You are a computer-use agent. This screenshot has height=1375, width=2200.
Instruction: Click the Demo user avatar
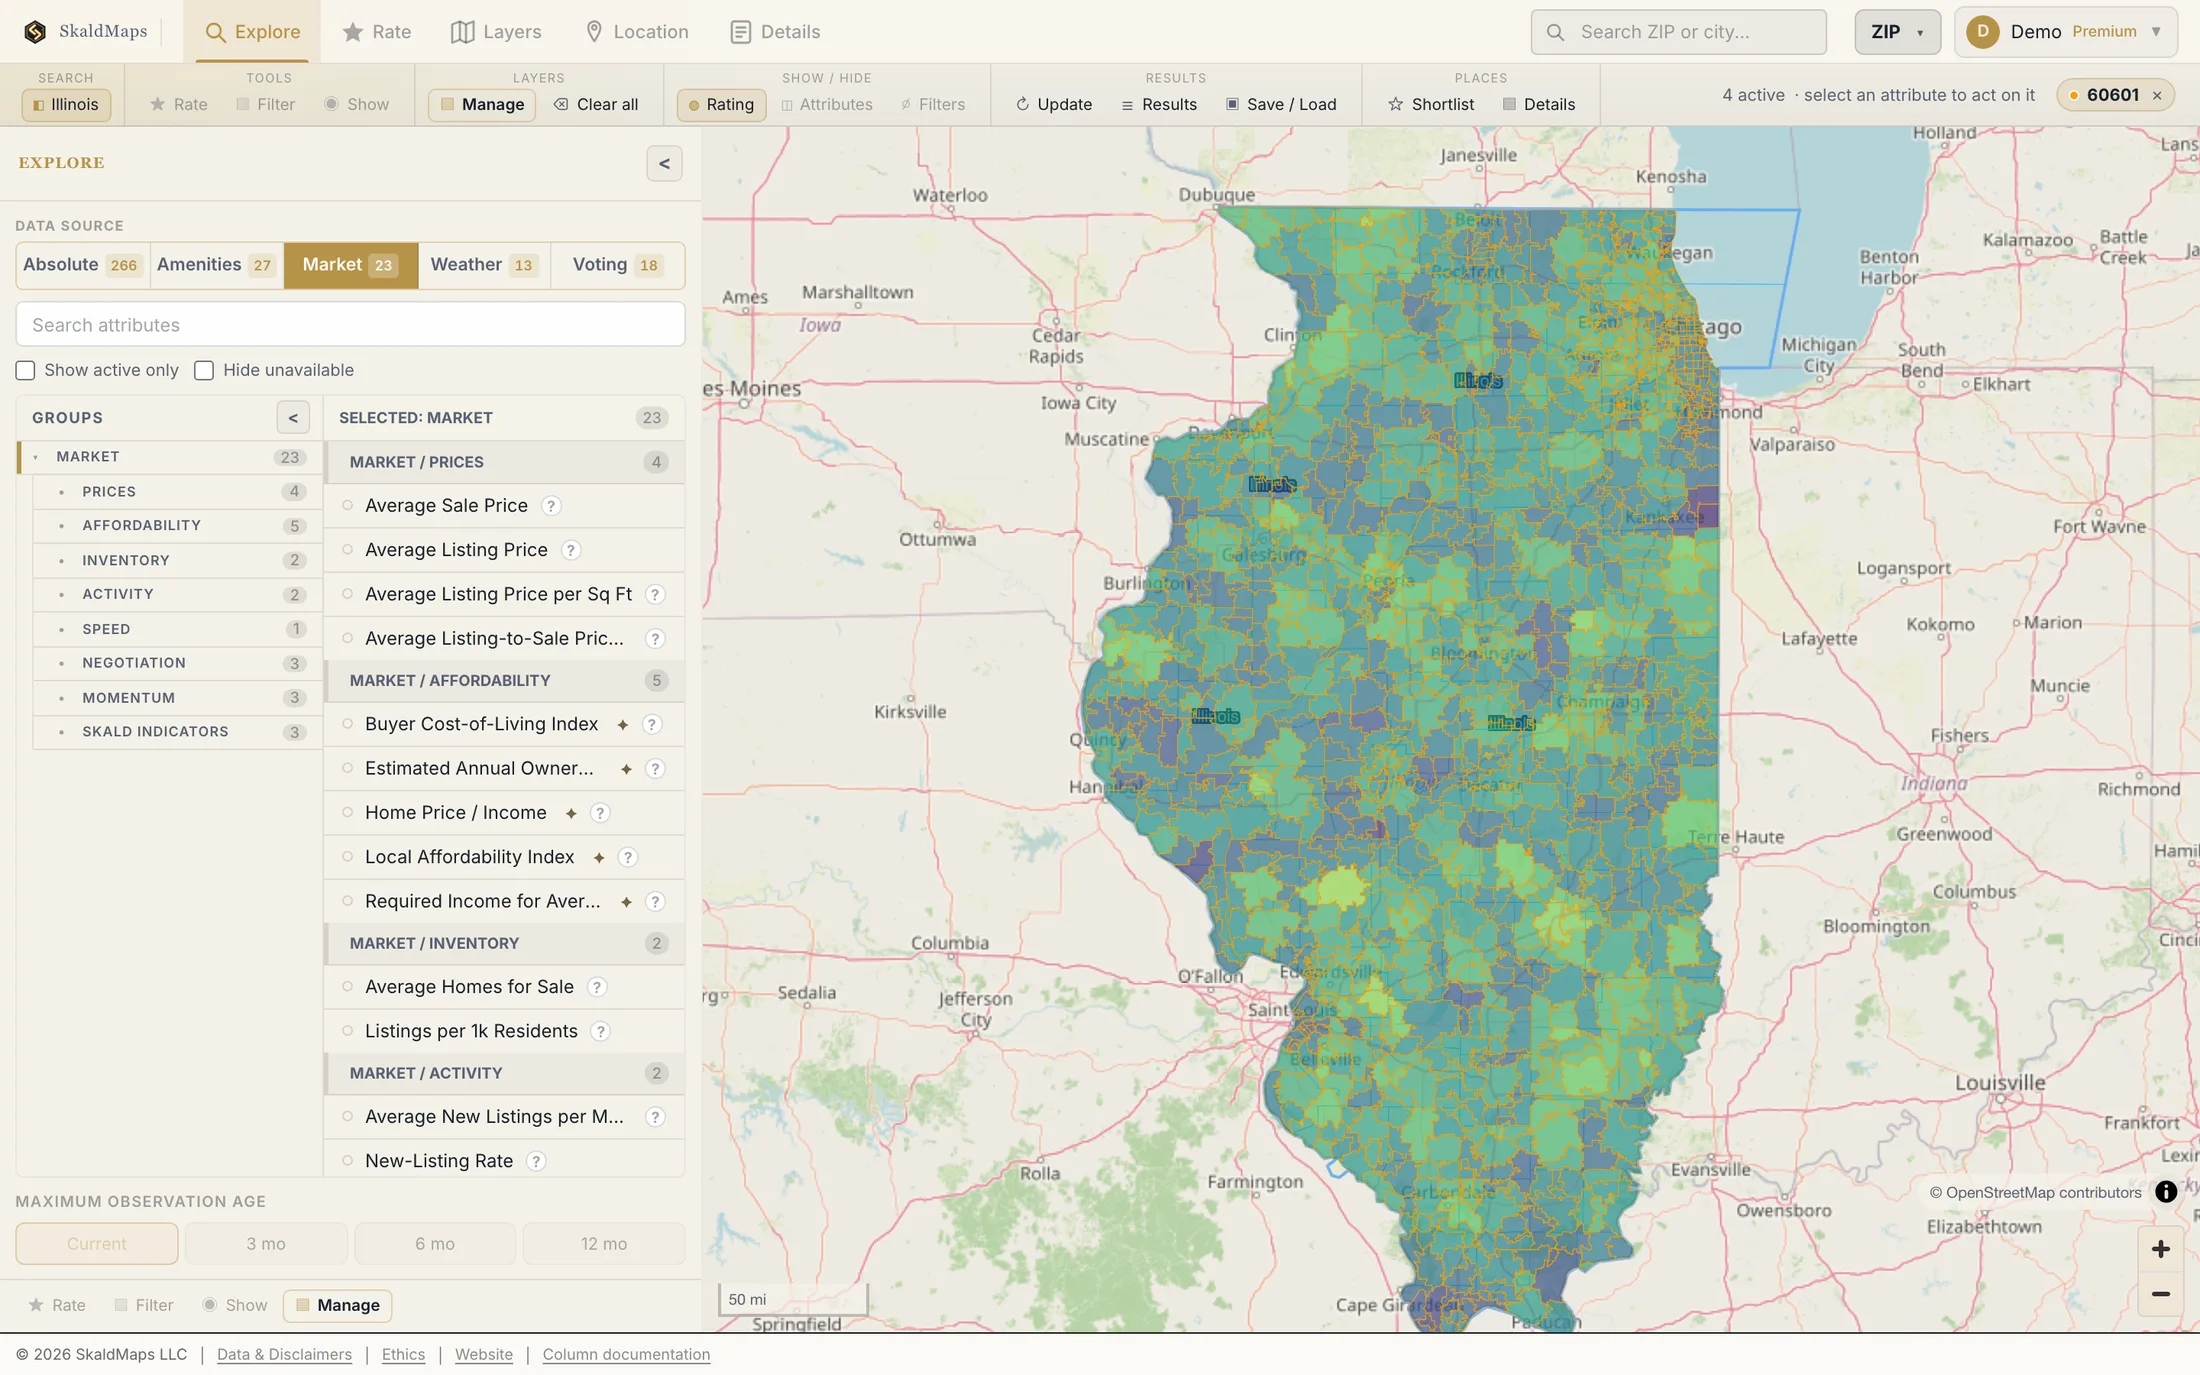[1982, 32]
